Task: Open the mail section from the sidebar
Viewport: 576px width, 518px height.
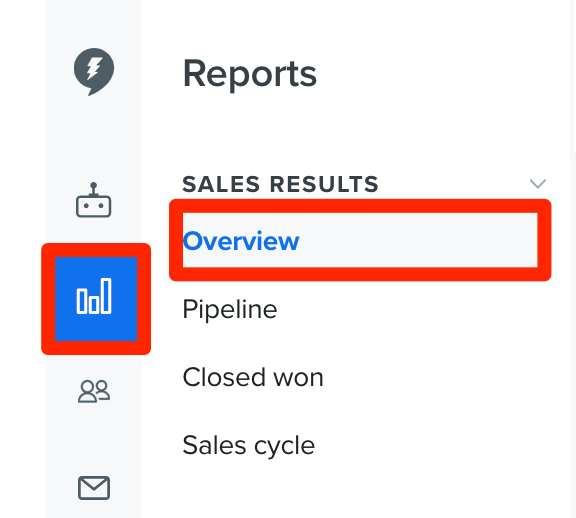Action: [94, 488]
